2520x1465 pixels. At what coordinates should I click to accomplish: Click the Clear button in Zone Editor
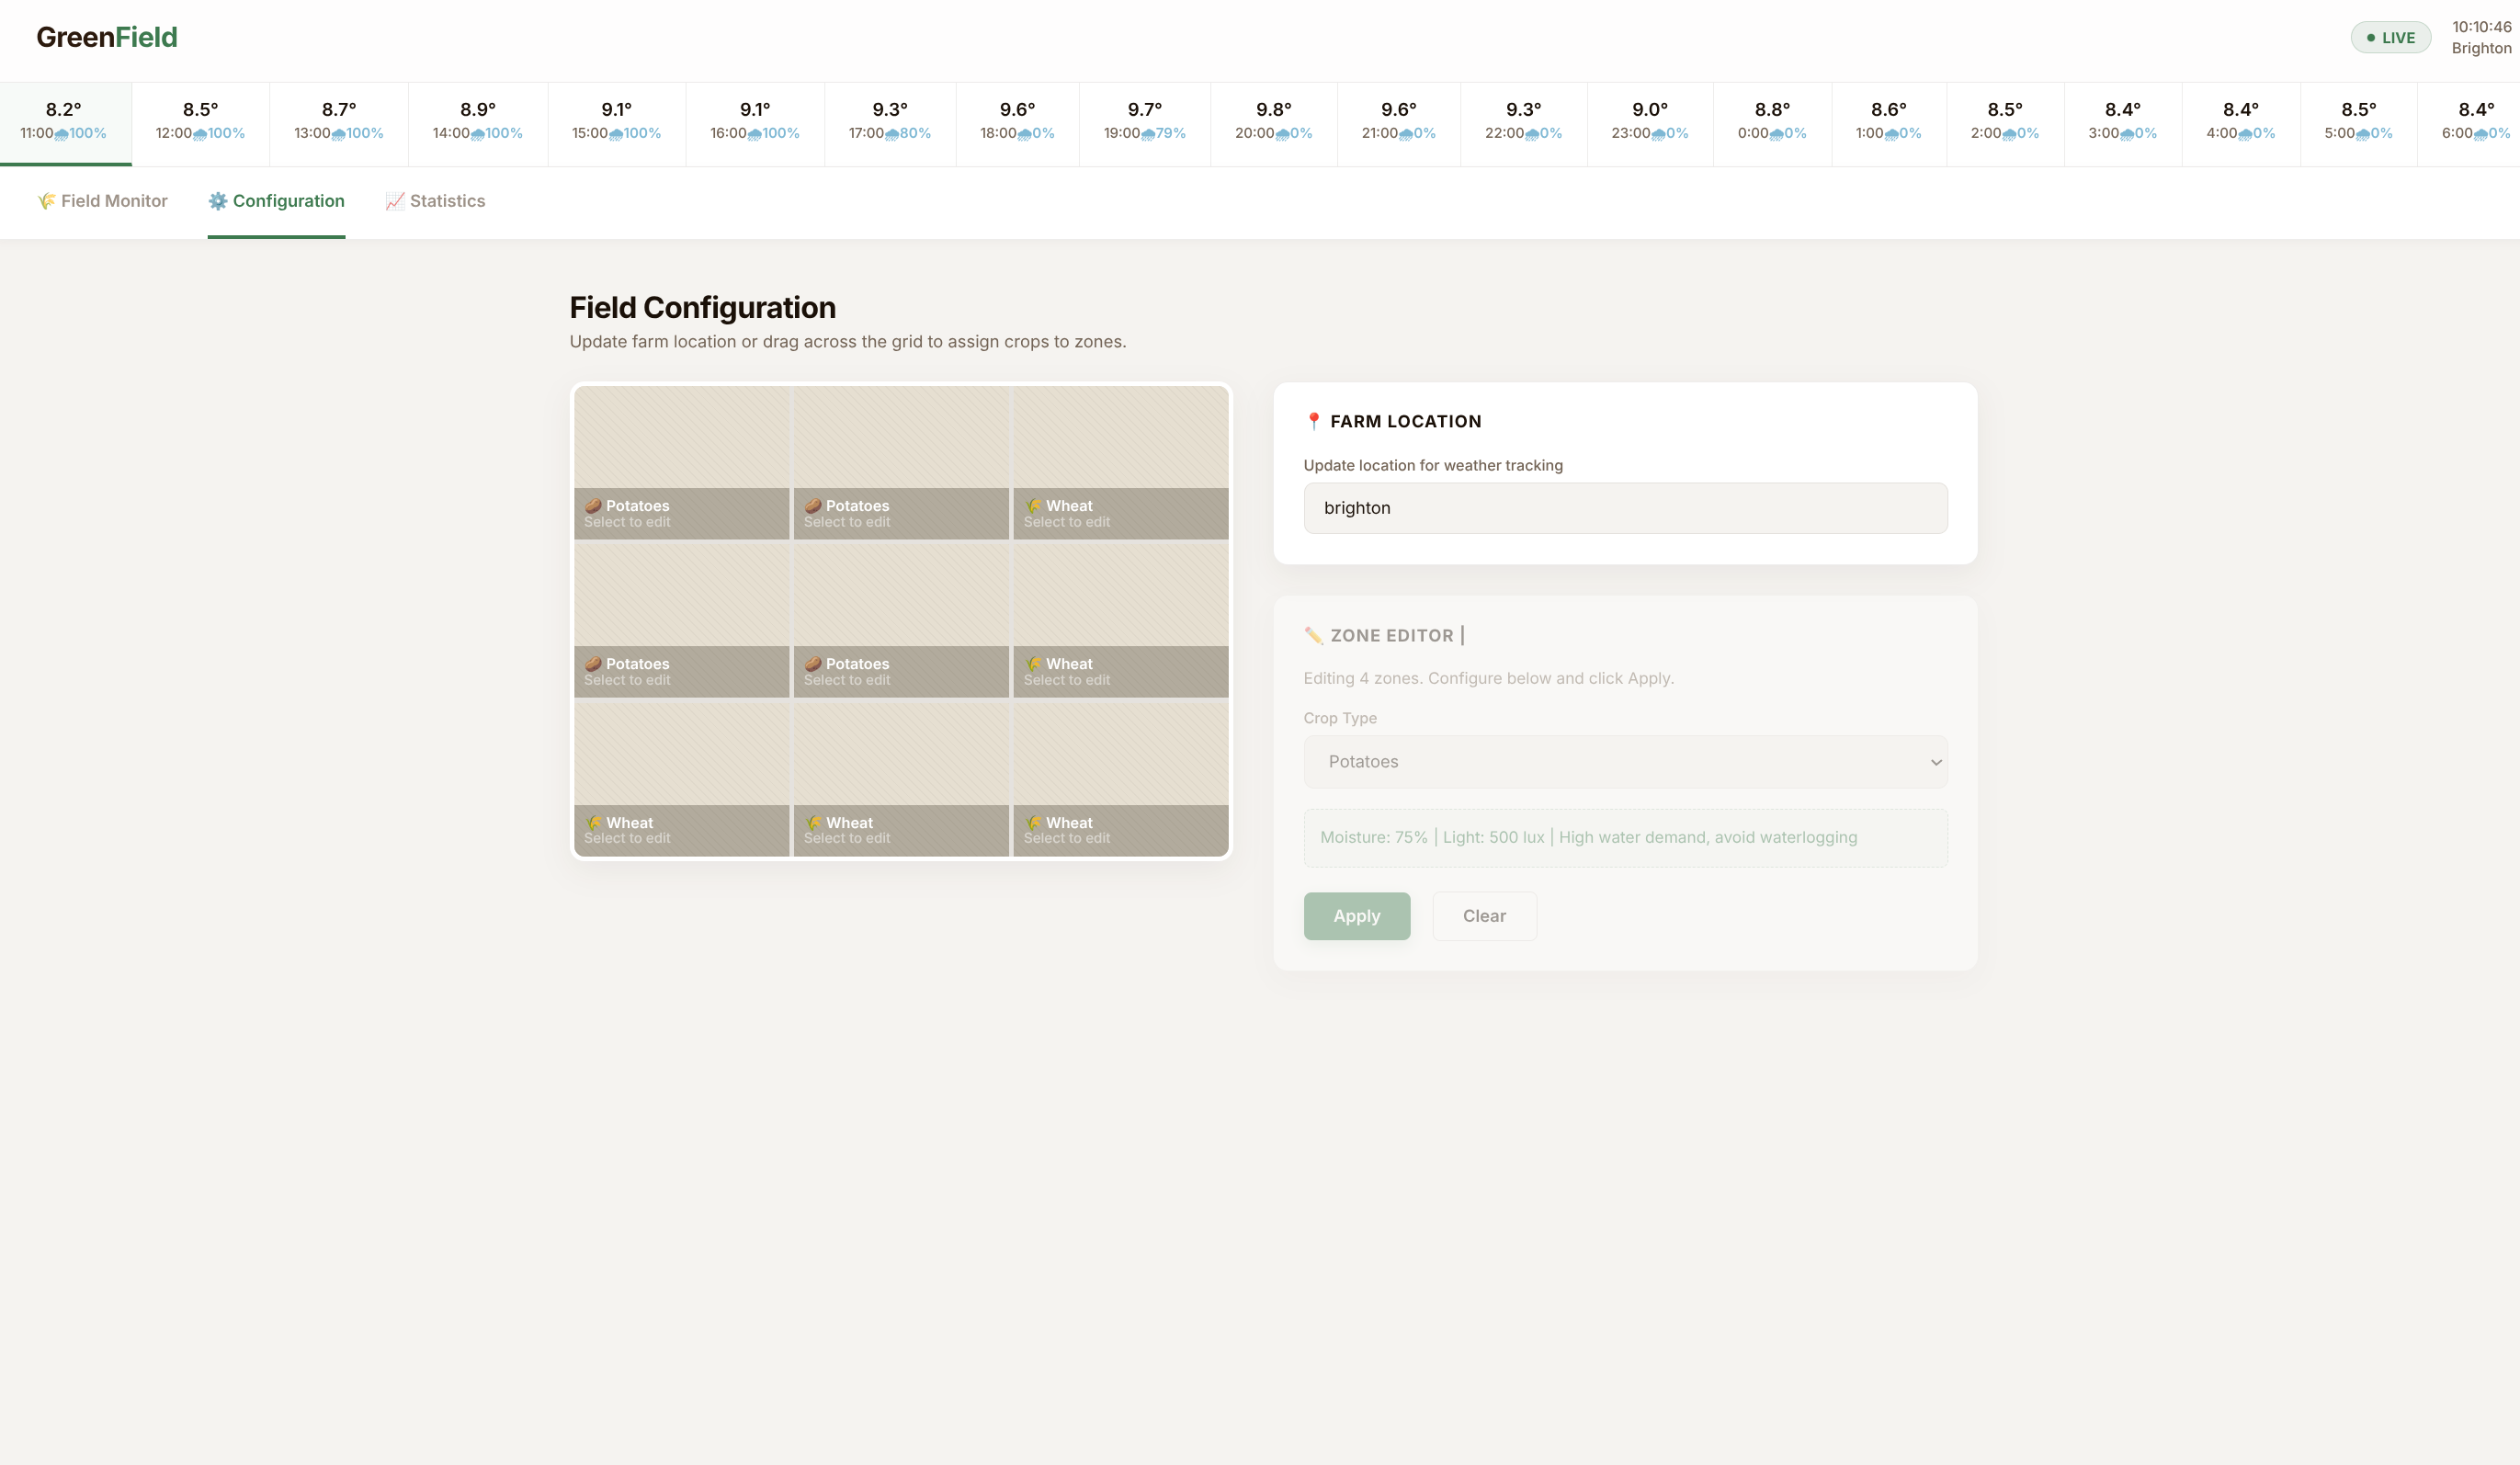click(1483, 916)
